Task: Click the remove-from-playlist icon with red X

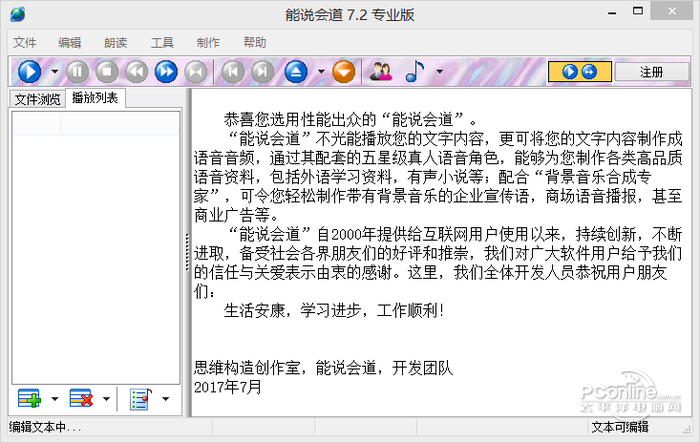Action: 81,398
